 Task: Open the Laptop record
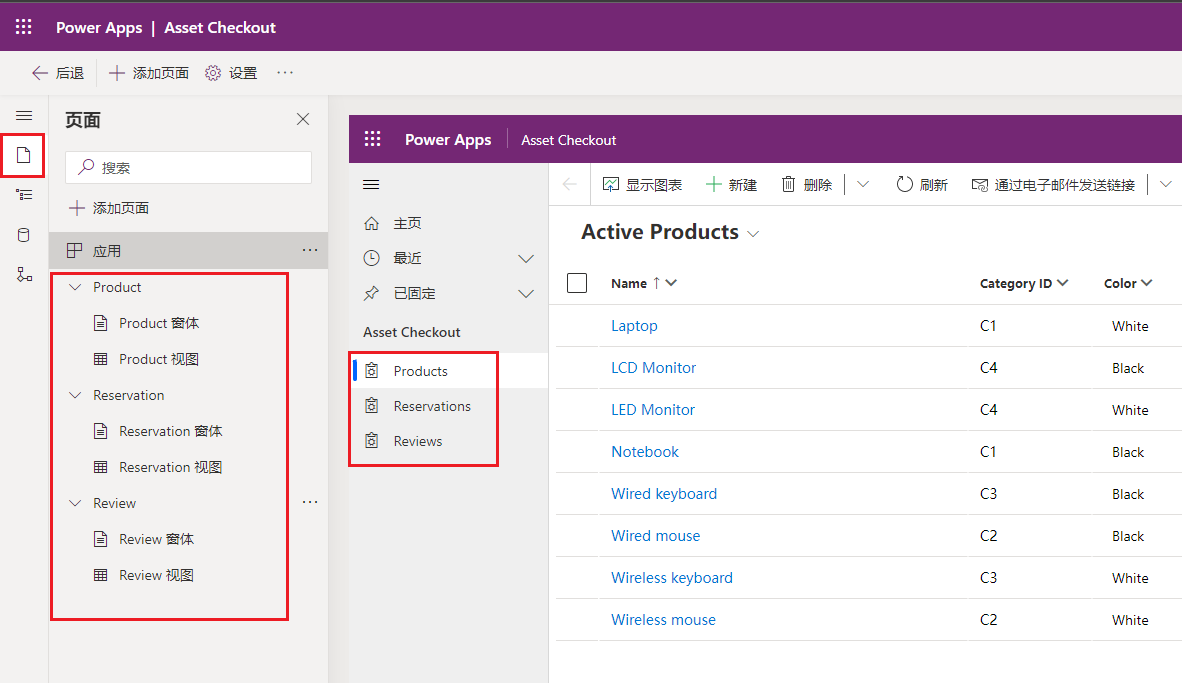coord(634,326)
